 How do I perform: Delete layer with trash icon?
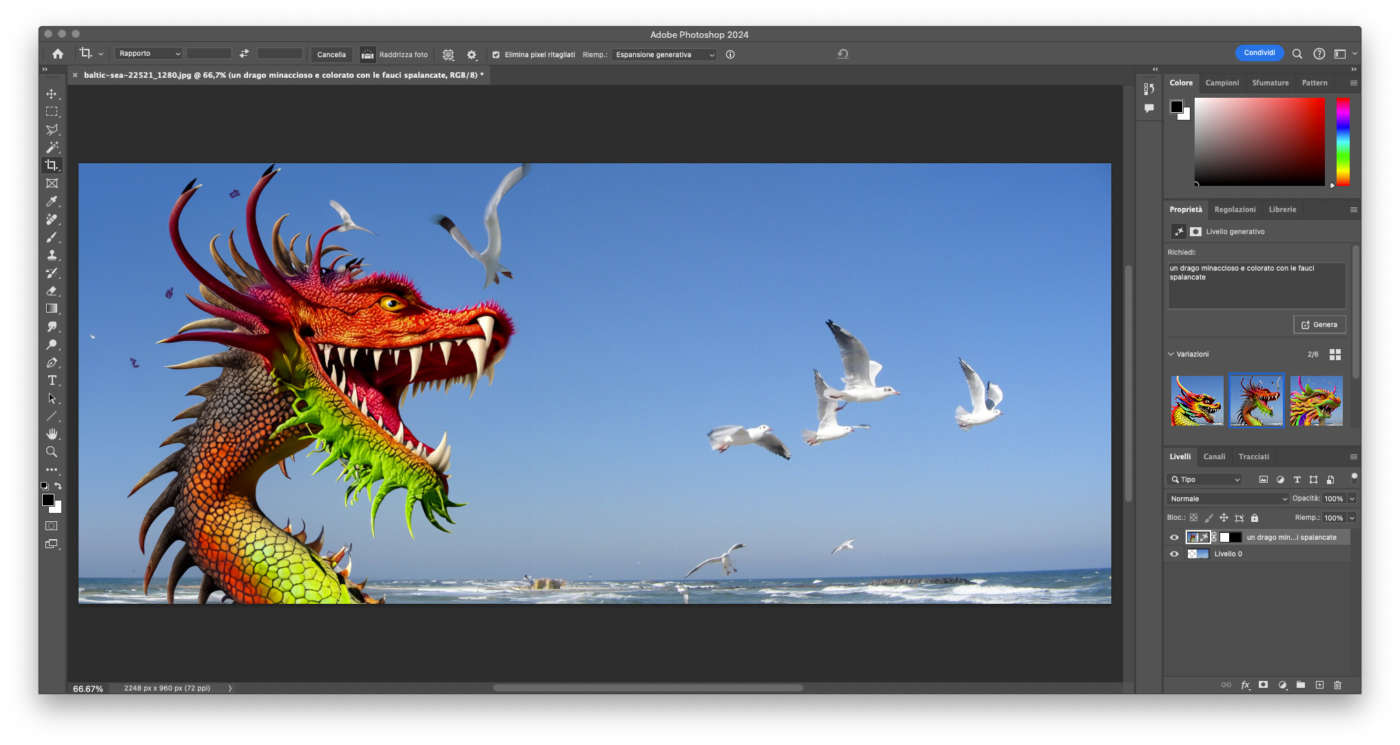1338,685
